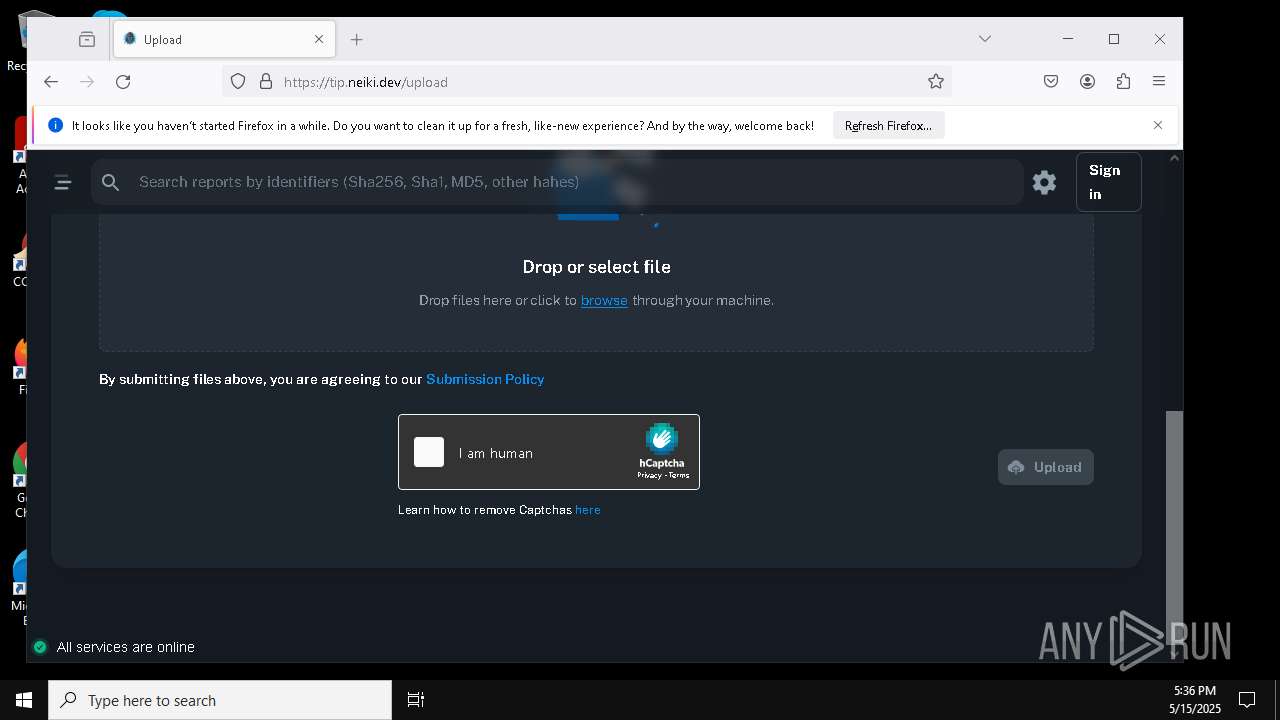Open the hCaptcha Privacy link

[x=649, y=475]
